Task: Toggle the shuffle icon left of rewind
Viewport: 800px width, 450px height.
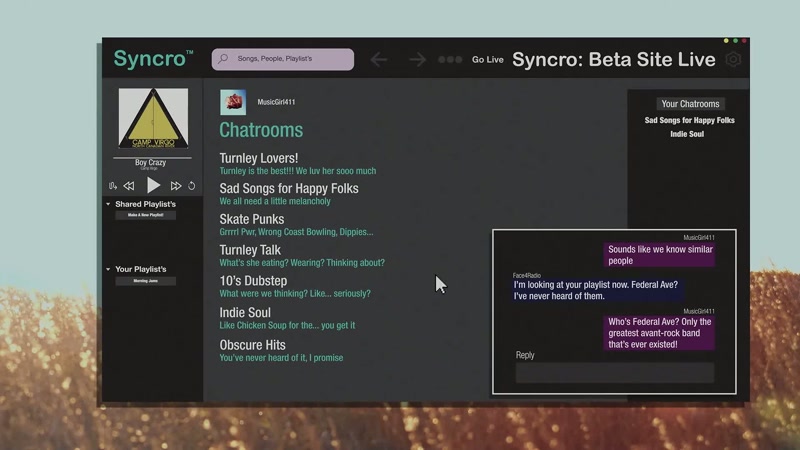Action: 113,186
